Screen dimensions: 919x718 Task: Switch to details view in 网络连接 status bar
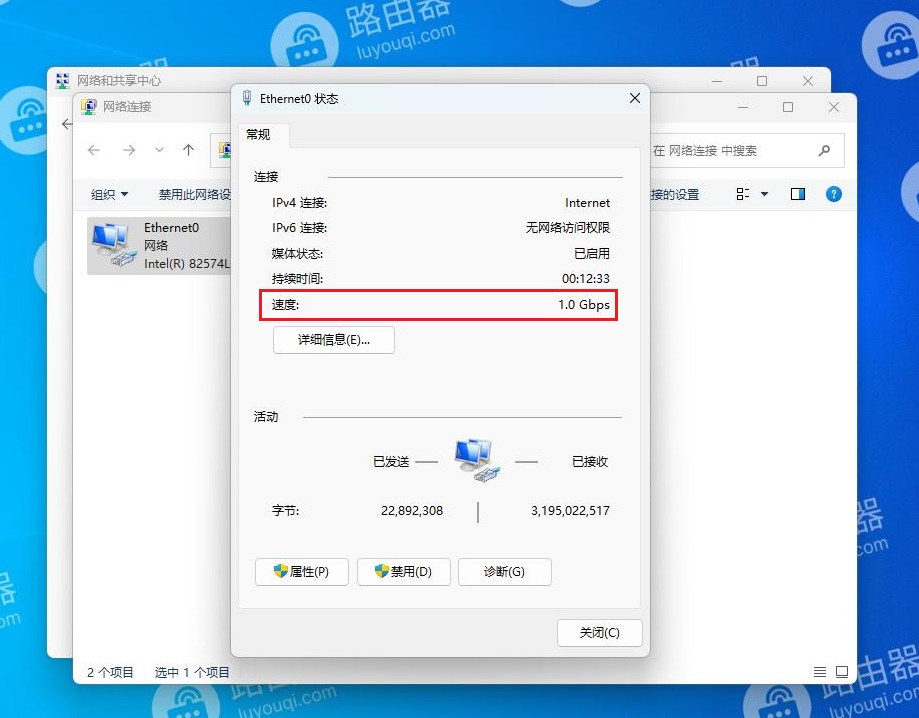pos(820,672)
